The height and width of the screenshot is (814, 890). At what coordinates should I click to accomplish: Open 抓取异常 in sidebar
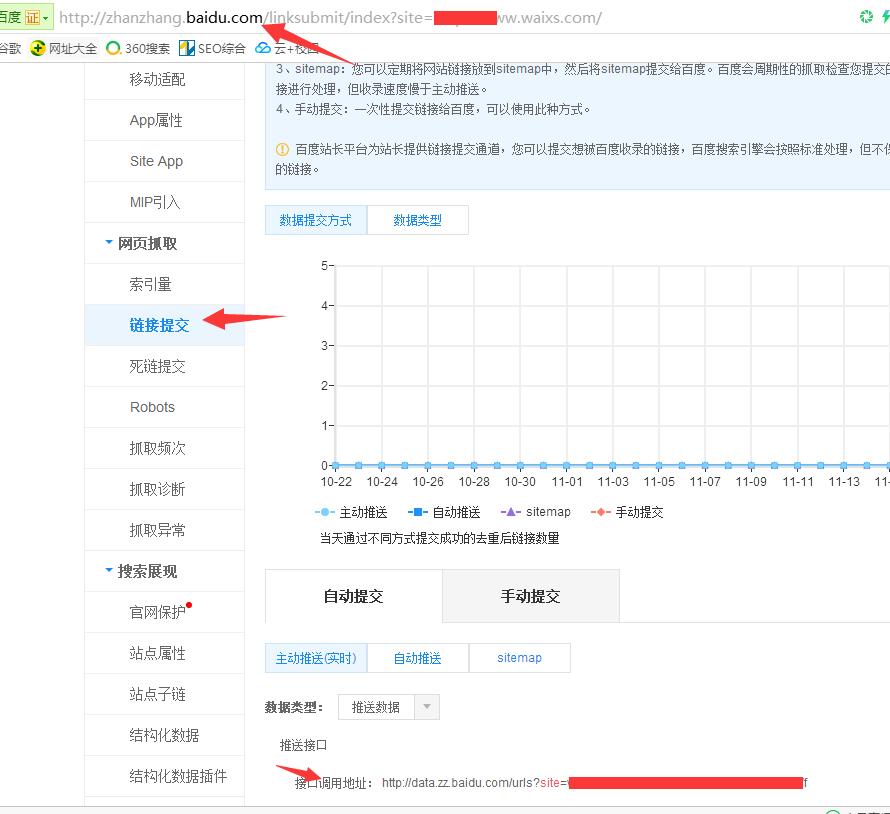tap(165, 530)
